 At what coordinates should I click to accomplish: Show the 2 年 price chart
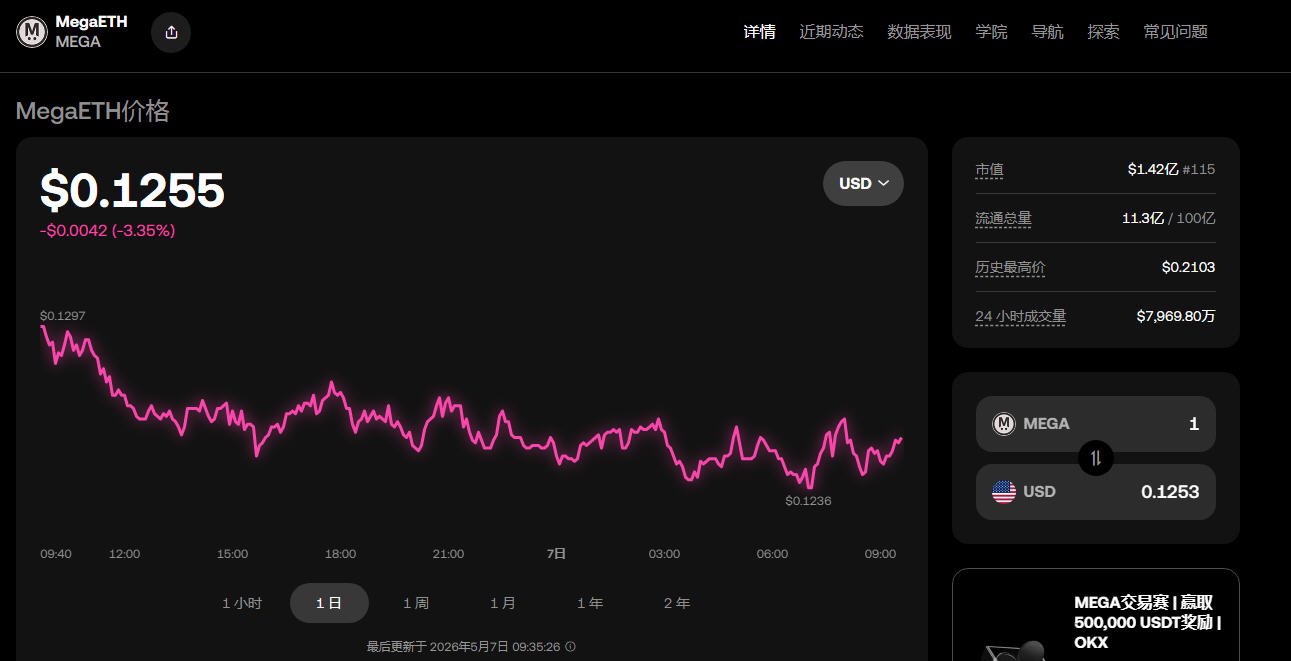point(677,603)
